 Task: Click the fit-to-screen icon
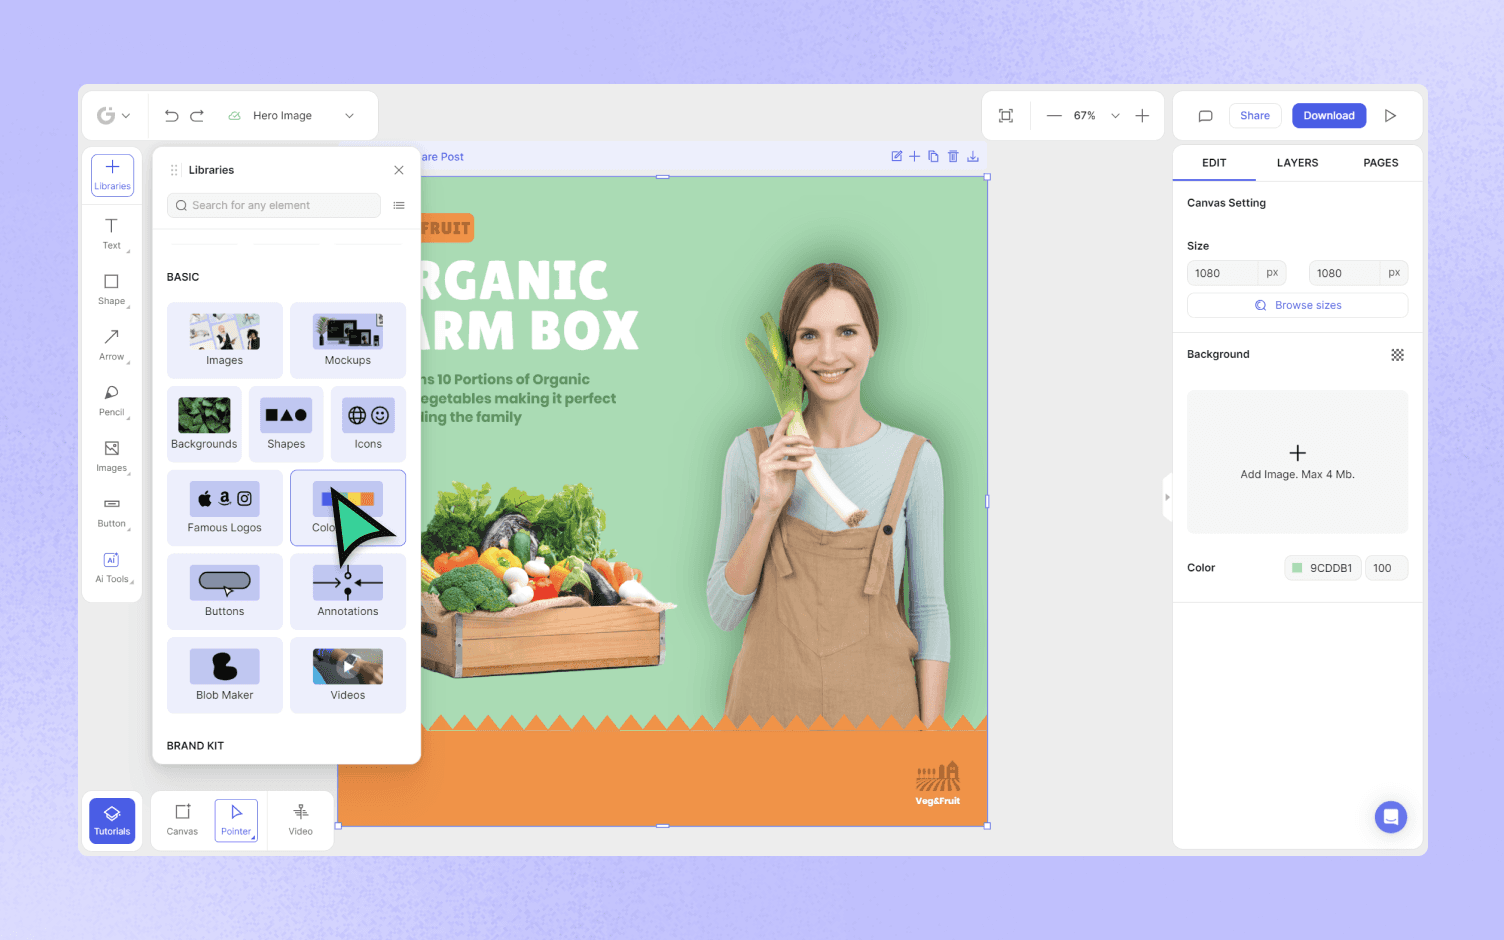pyautogui.click(x=1006, y=116)
